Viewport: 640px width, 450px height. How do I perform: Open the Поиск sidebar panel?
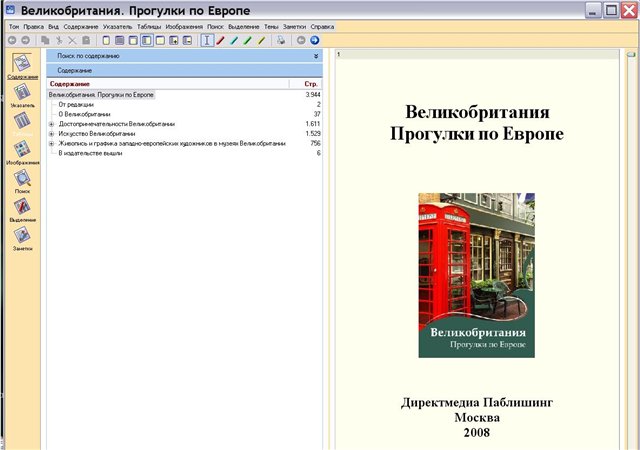pos(21,179)
